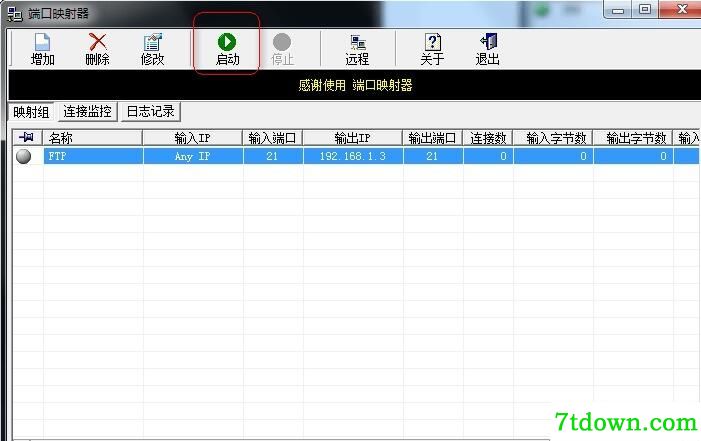The width and height of the screenshot is (701, 441).
Task: Click the 感谢使用 端口映射器 banner
Action: click(355, 85)
